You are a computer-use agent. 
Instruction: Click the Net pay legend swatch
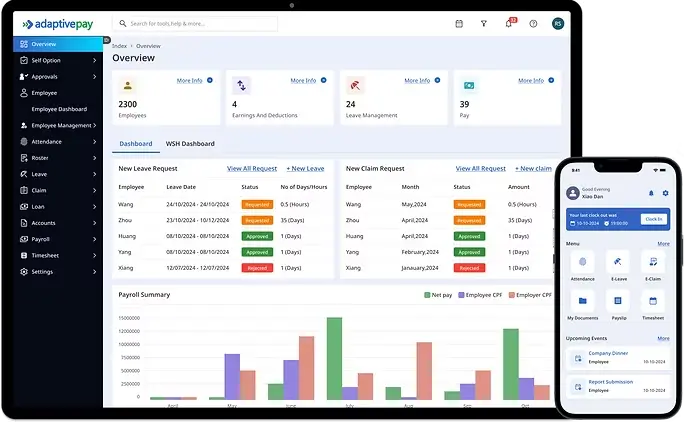pyautogui.click(x=427, y=295)
